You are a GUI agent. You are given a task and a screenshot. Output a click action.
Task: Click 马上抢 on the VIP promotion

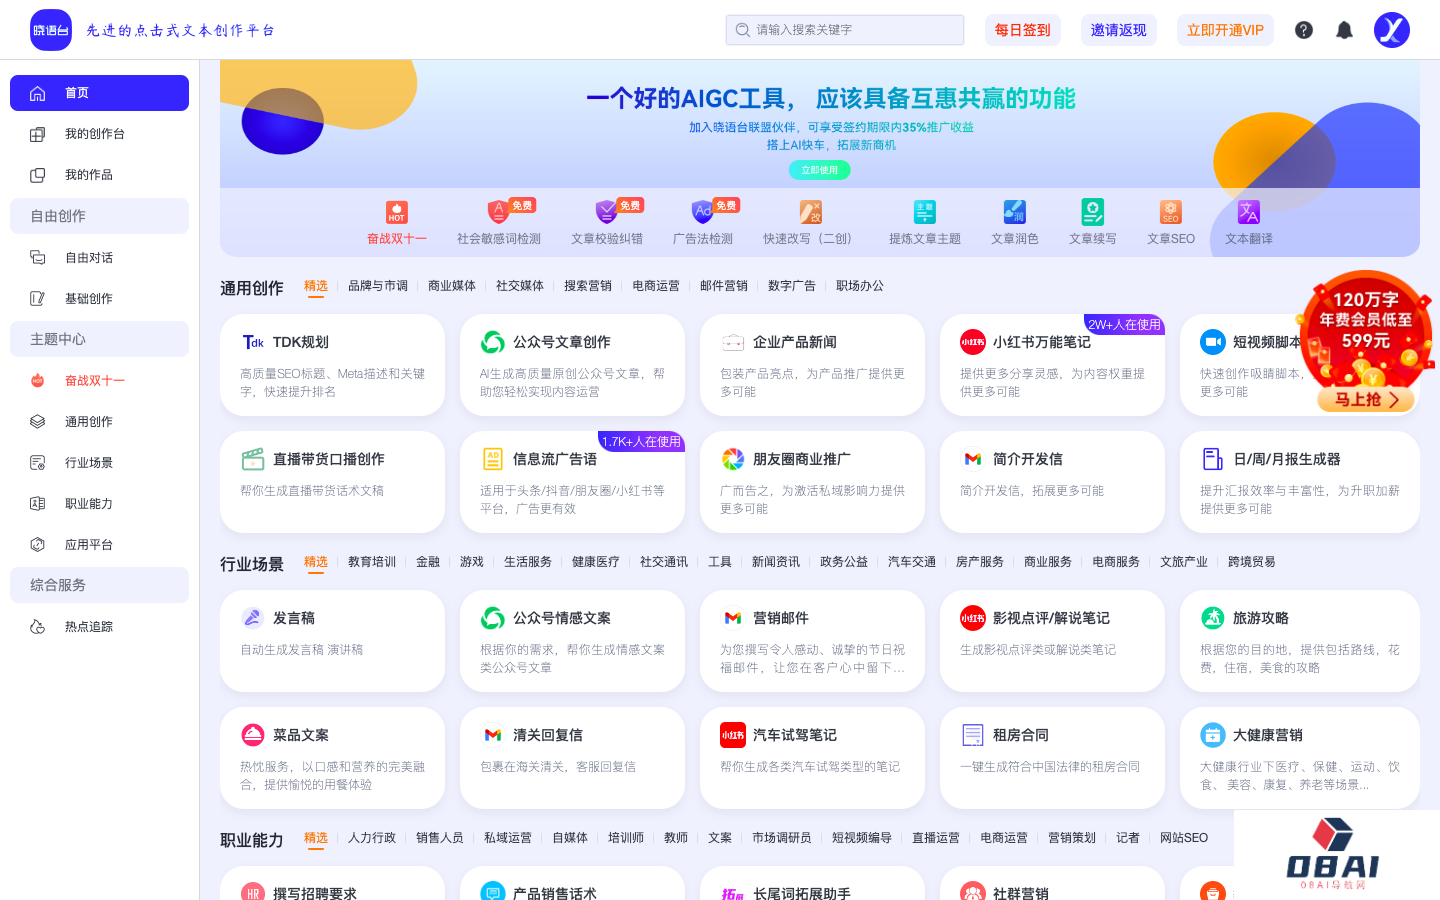pos(1366,397)
